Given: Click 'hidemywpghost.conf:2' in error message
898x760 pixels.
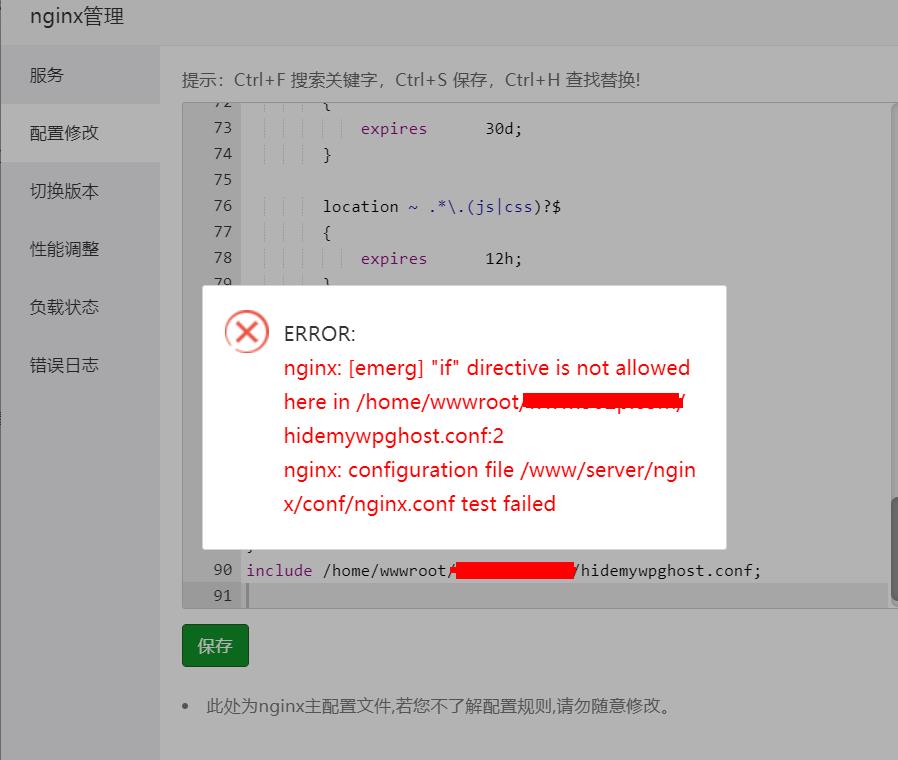Looking at the screenshot, I should click(393, 436).
